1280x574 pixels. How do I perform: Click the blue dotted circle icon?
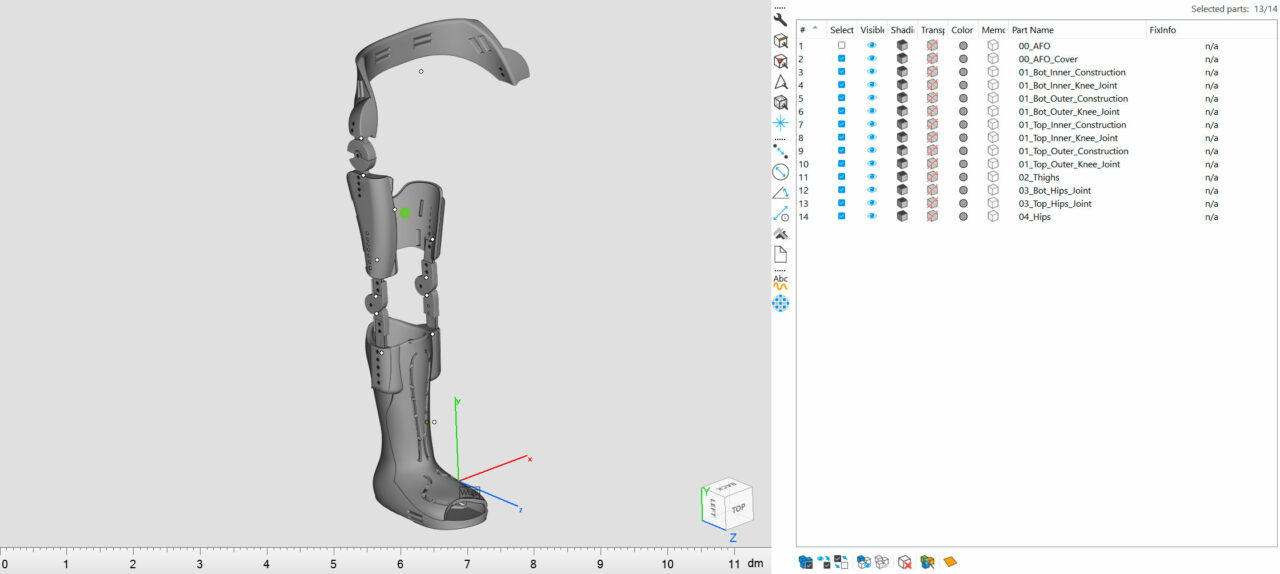[780, 302]
